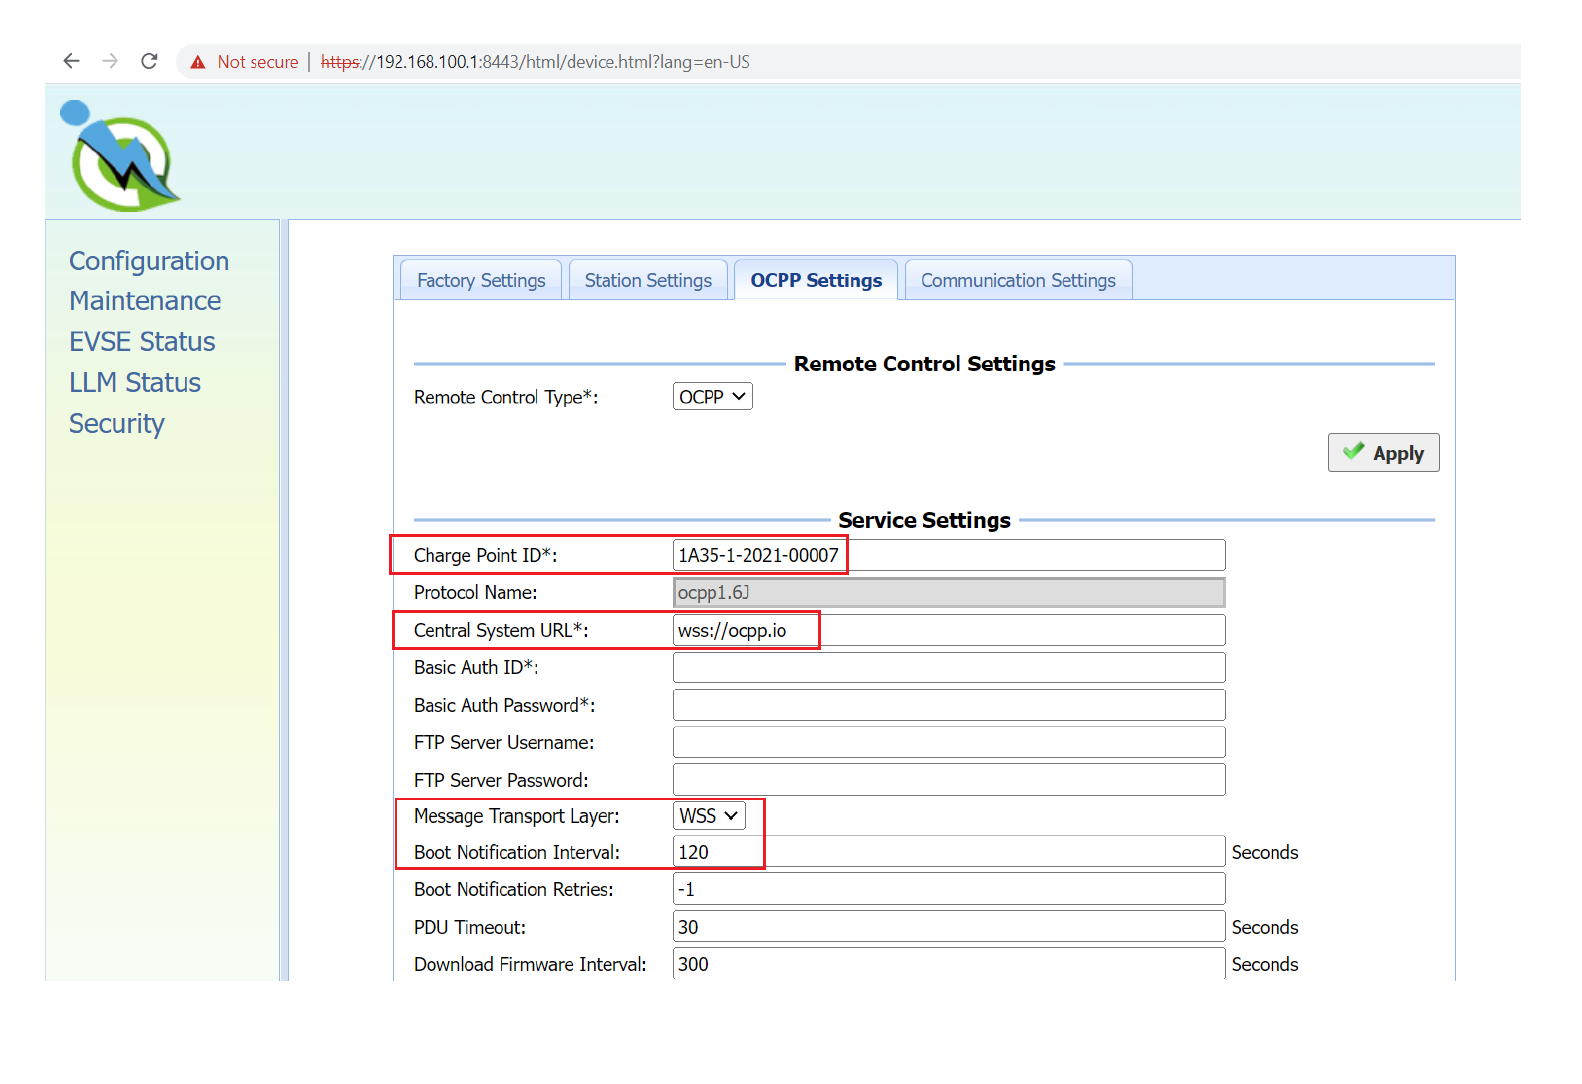
Task: Focus the Central System URL field
Action: point(948,630)
